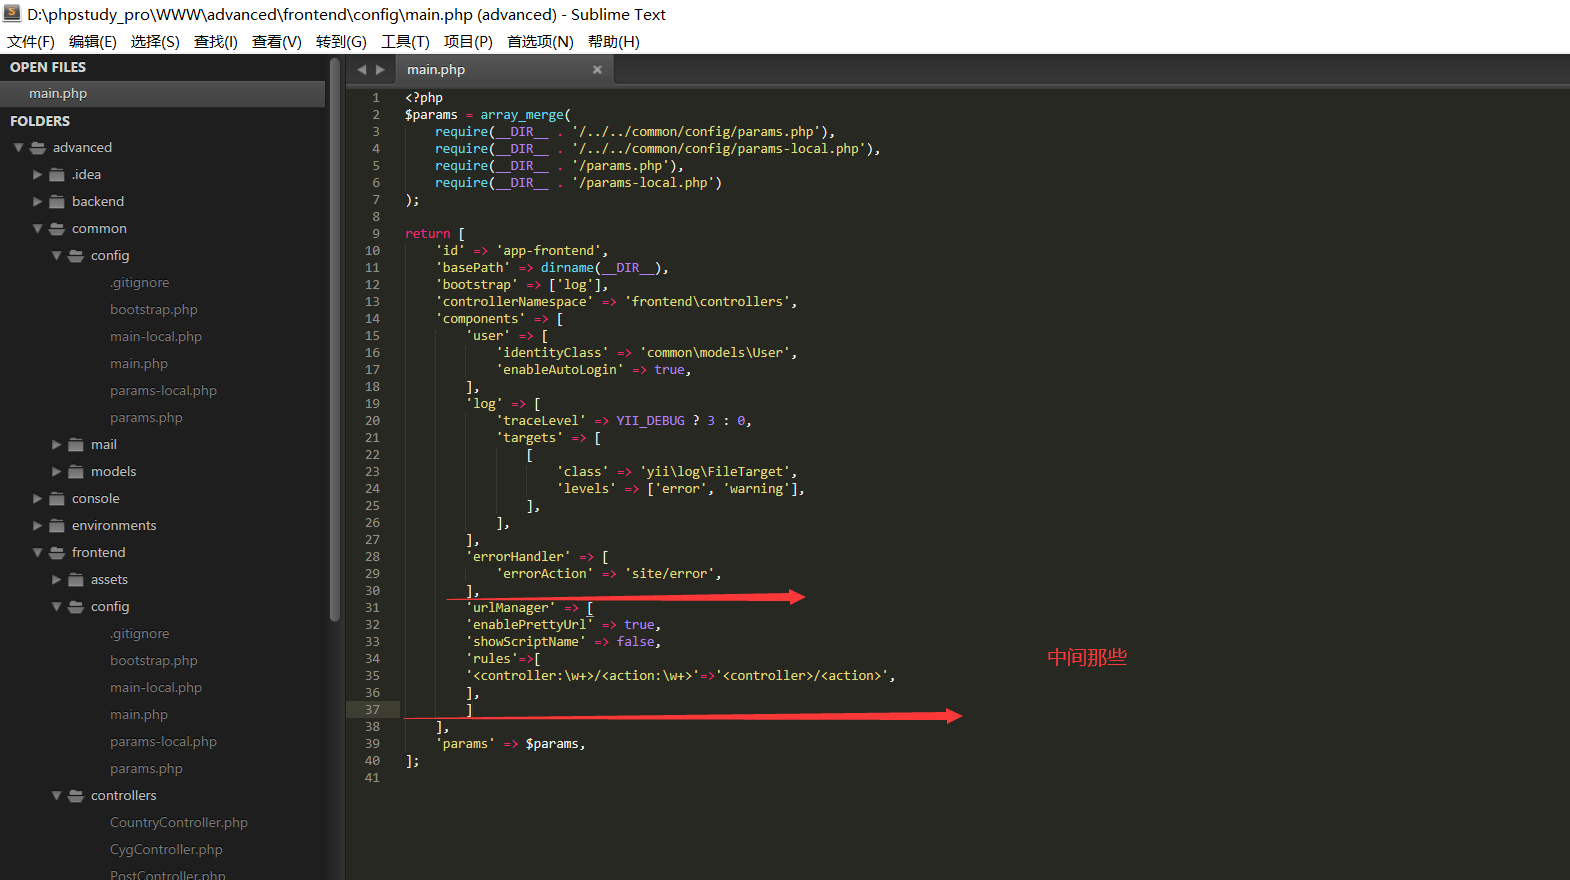
Task: Expand the .idea folder arrow
Action: point(37,174)
